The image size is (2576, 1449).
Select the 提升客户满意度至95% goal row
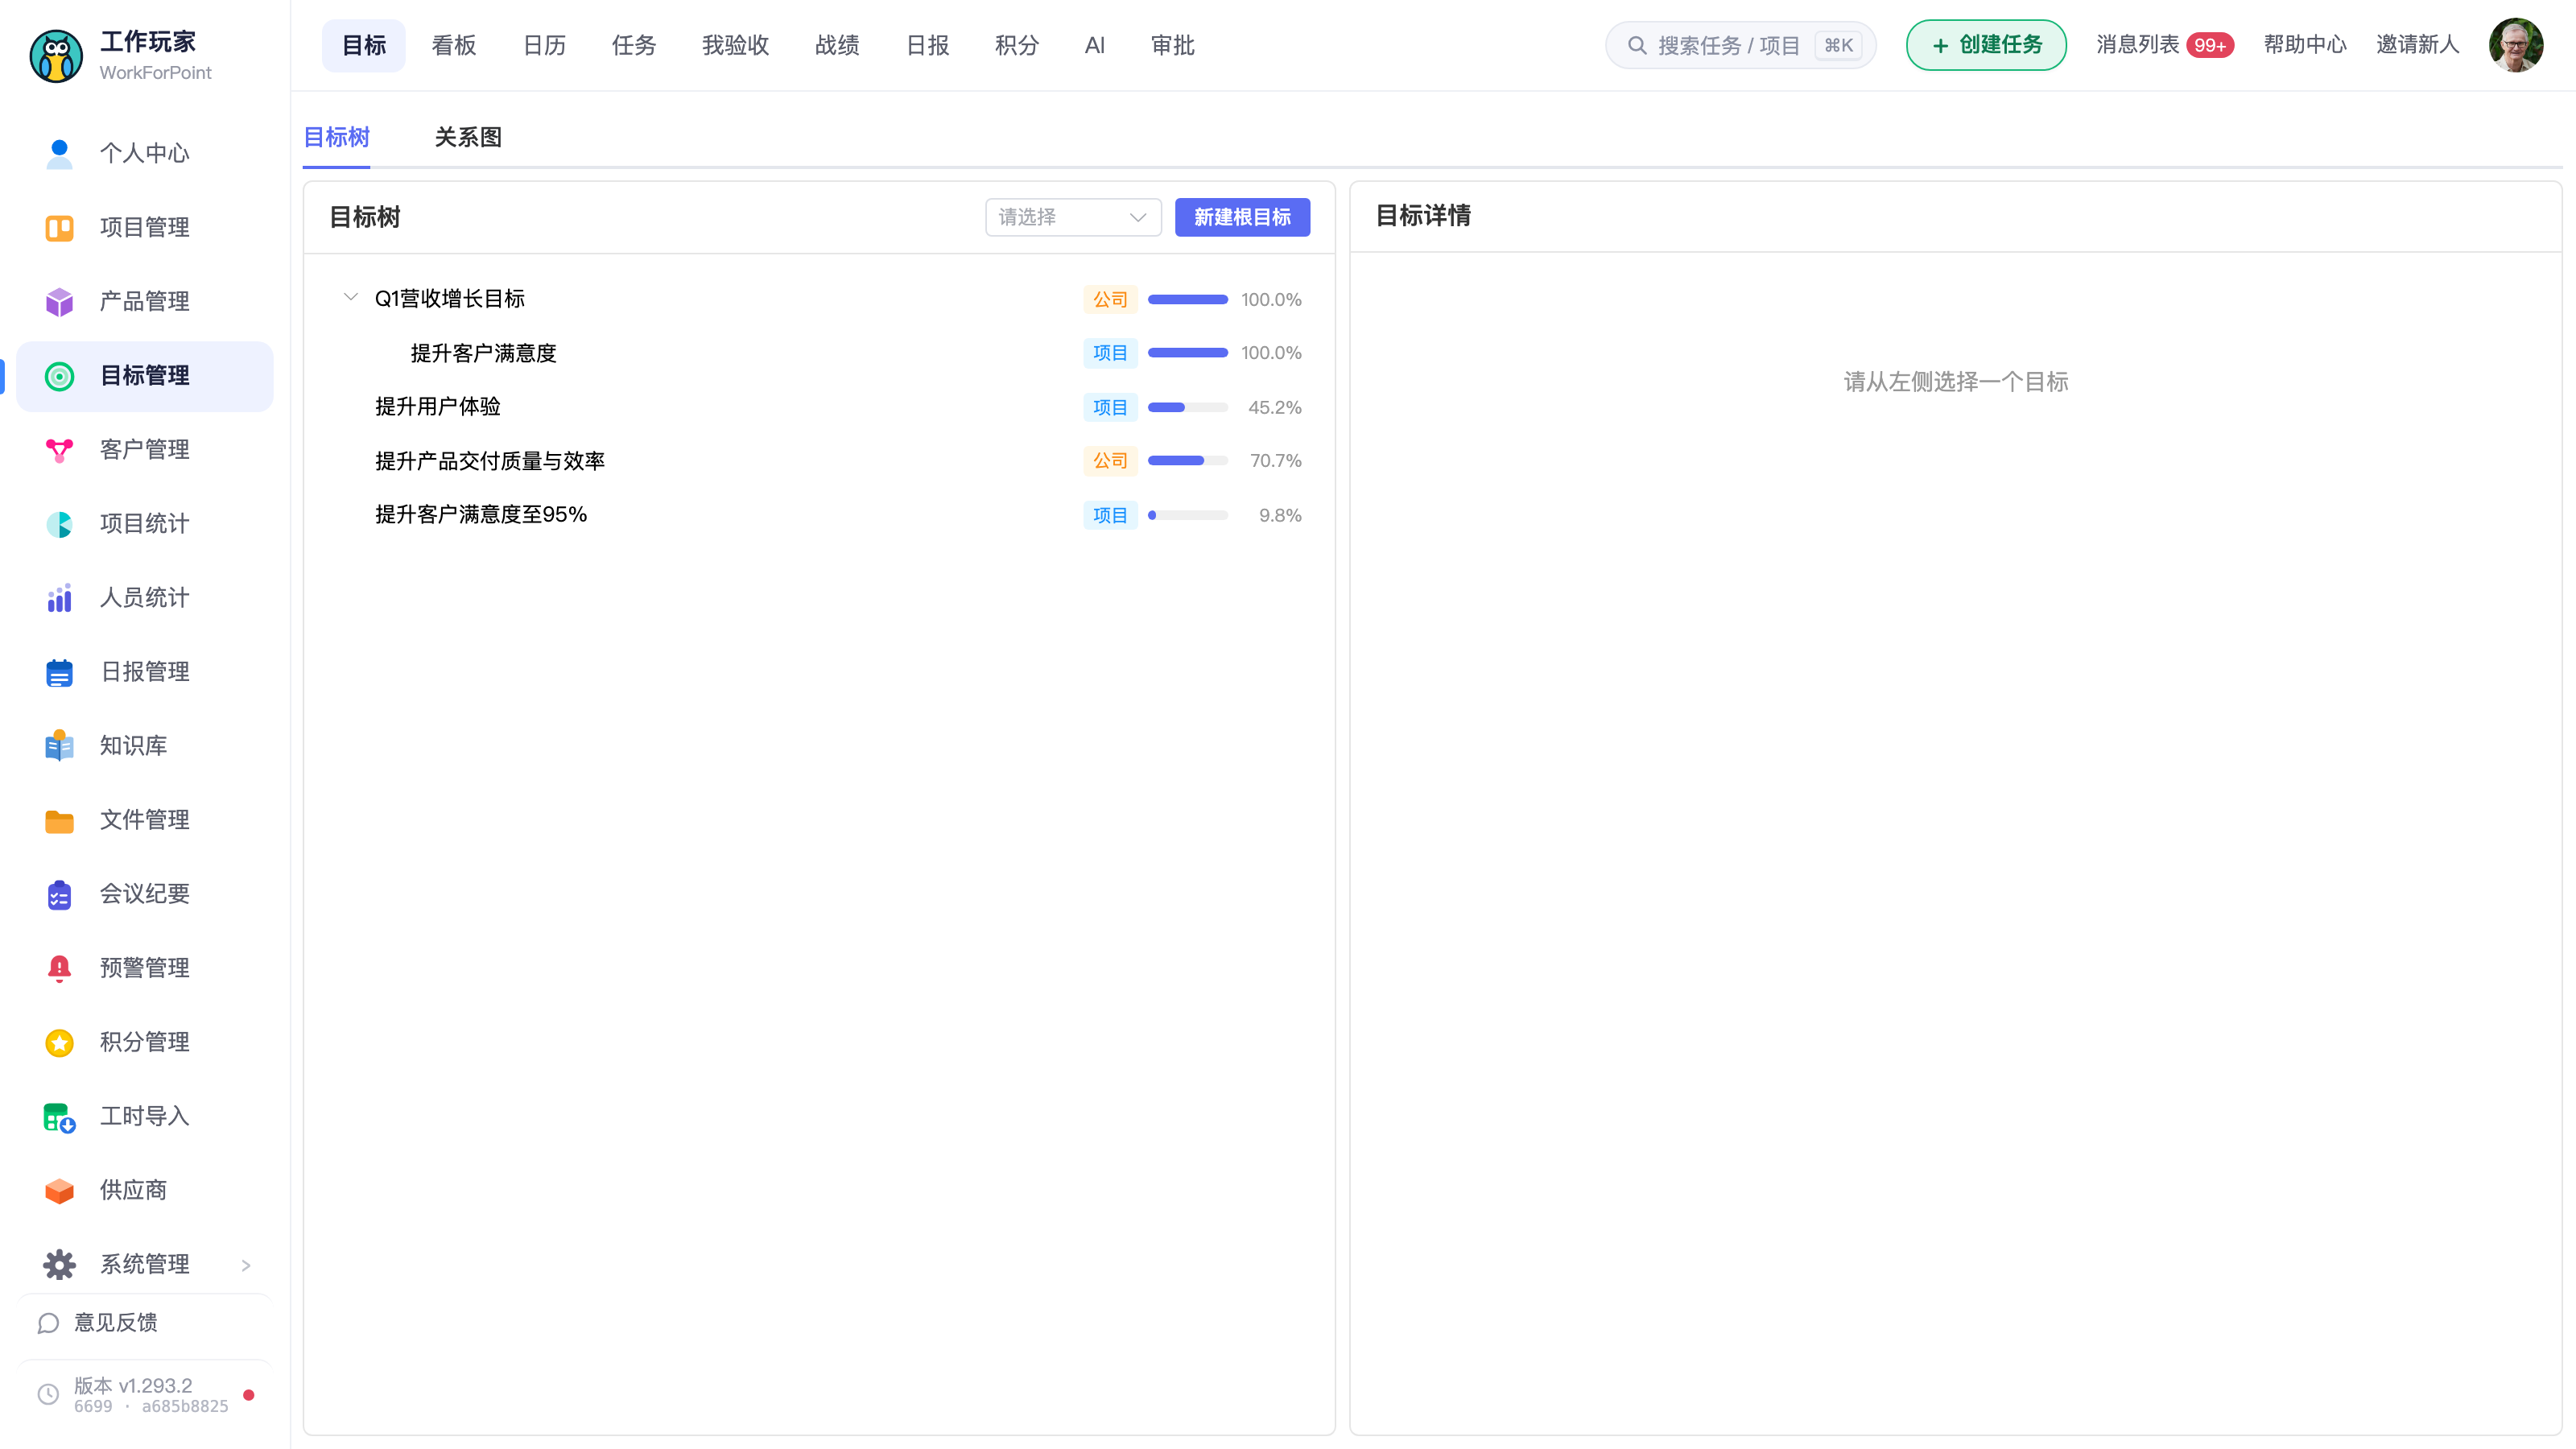pos(820,515)
